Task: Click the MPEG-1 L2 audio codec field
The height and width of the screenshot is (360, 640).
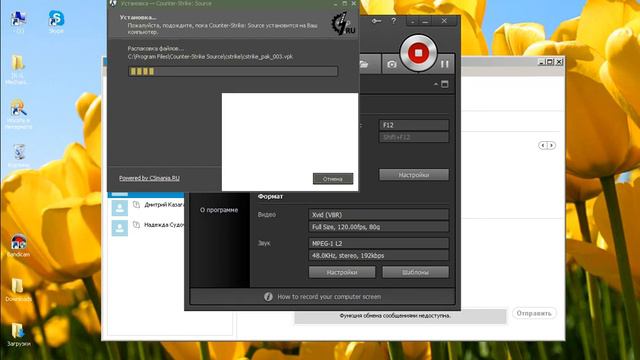Action: (x=378, y=243)
